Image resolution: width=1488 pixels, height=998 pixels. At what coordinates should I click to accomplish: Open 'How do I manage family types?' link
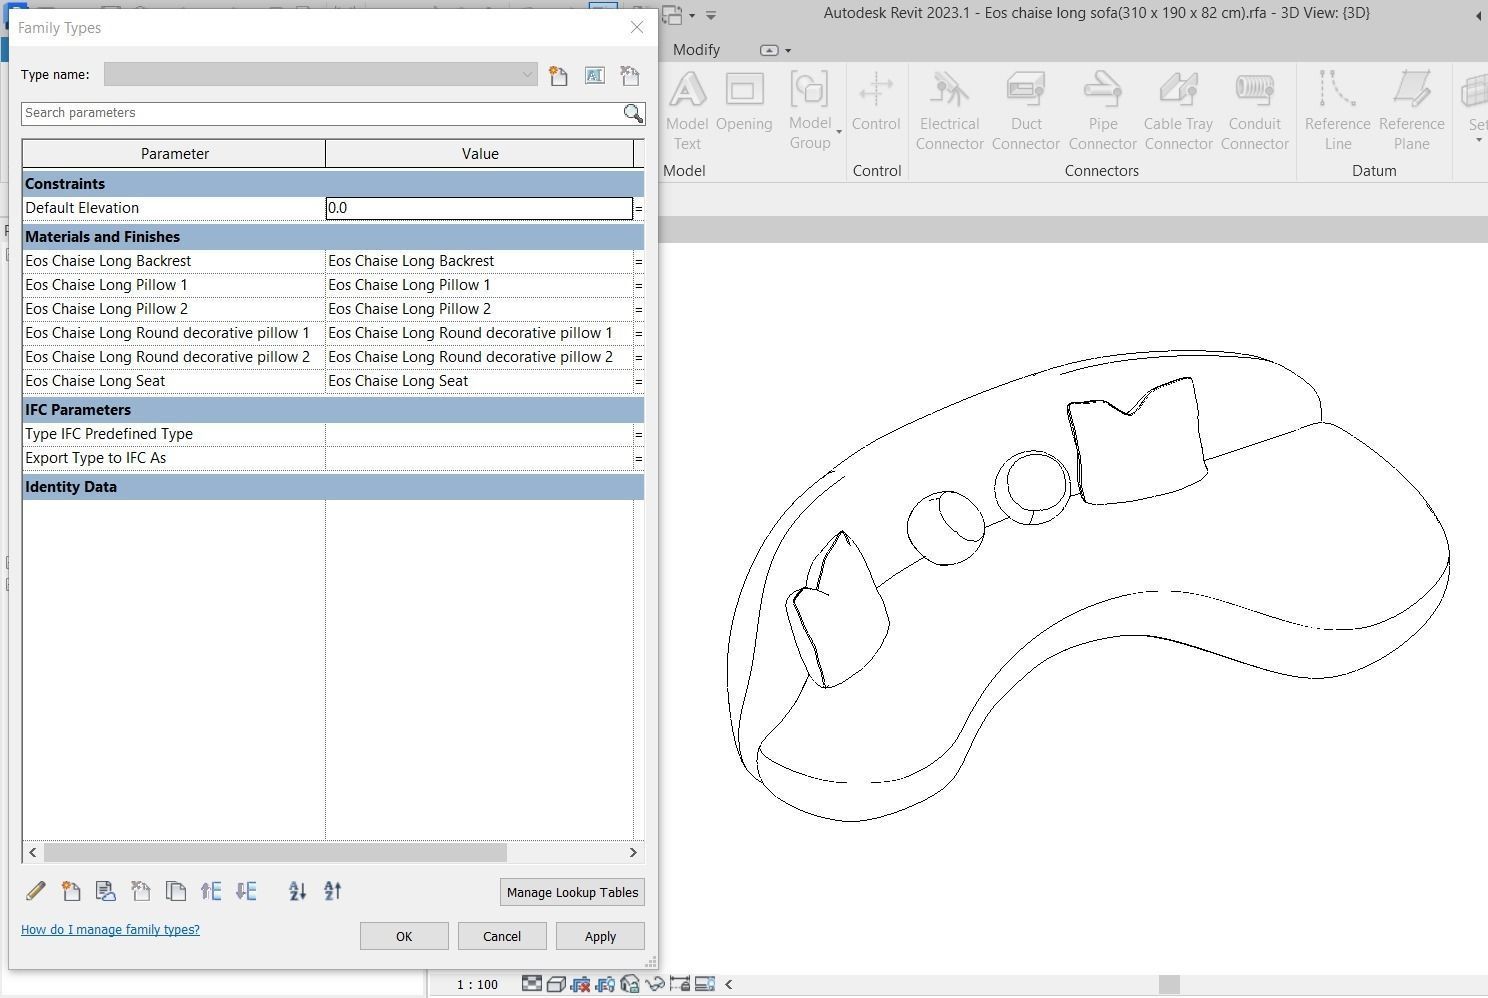coord(110,930)
